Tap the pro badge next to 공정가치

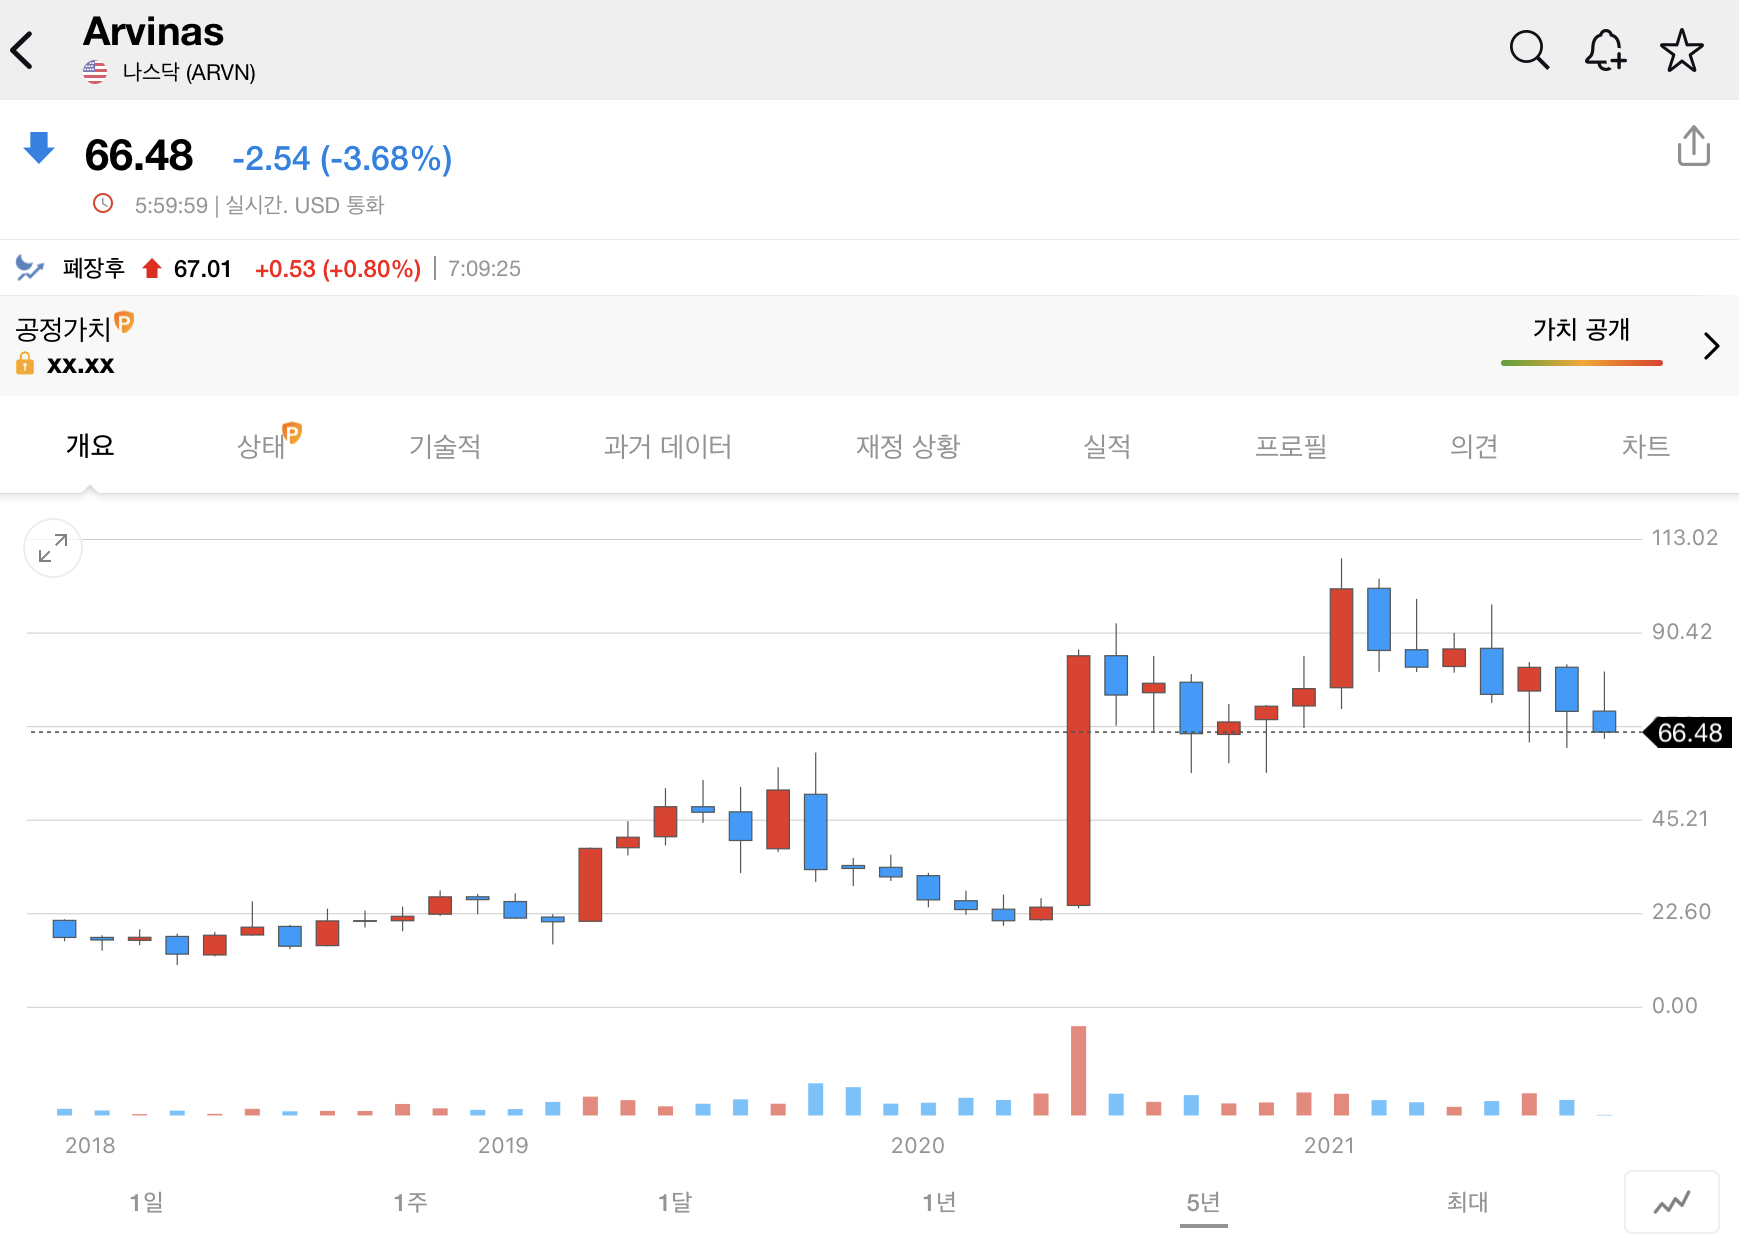[x=124, y=322]
